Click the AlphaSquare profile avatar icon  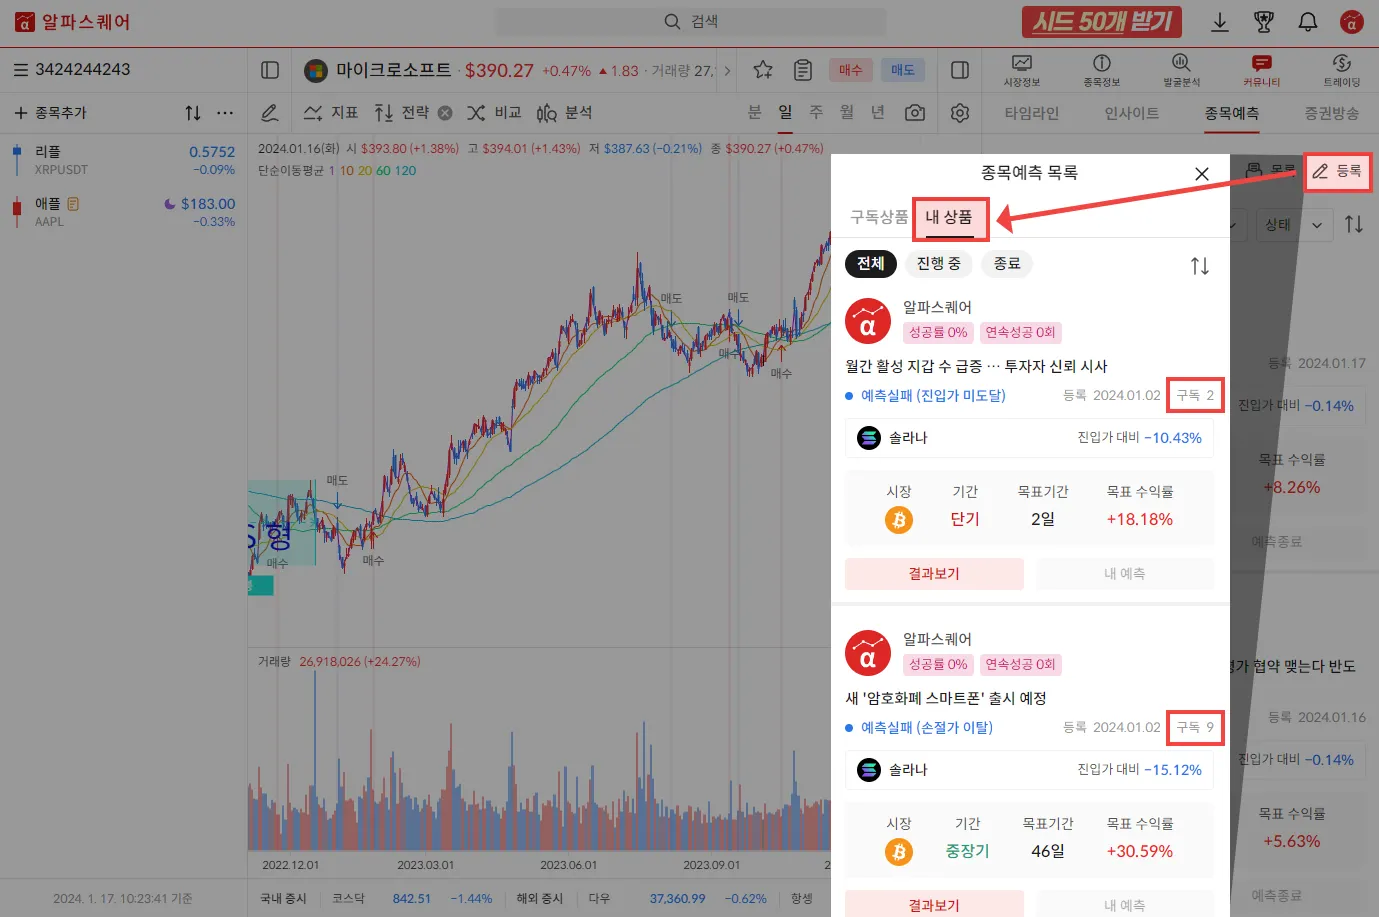pos(1352,22)
